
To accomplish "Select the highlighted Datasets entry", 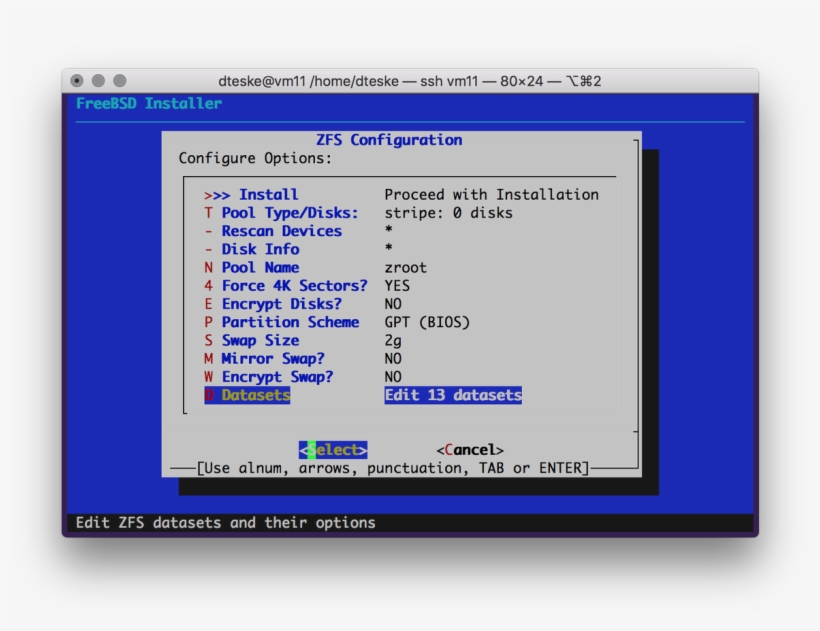I will click(x=255, y=396).
